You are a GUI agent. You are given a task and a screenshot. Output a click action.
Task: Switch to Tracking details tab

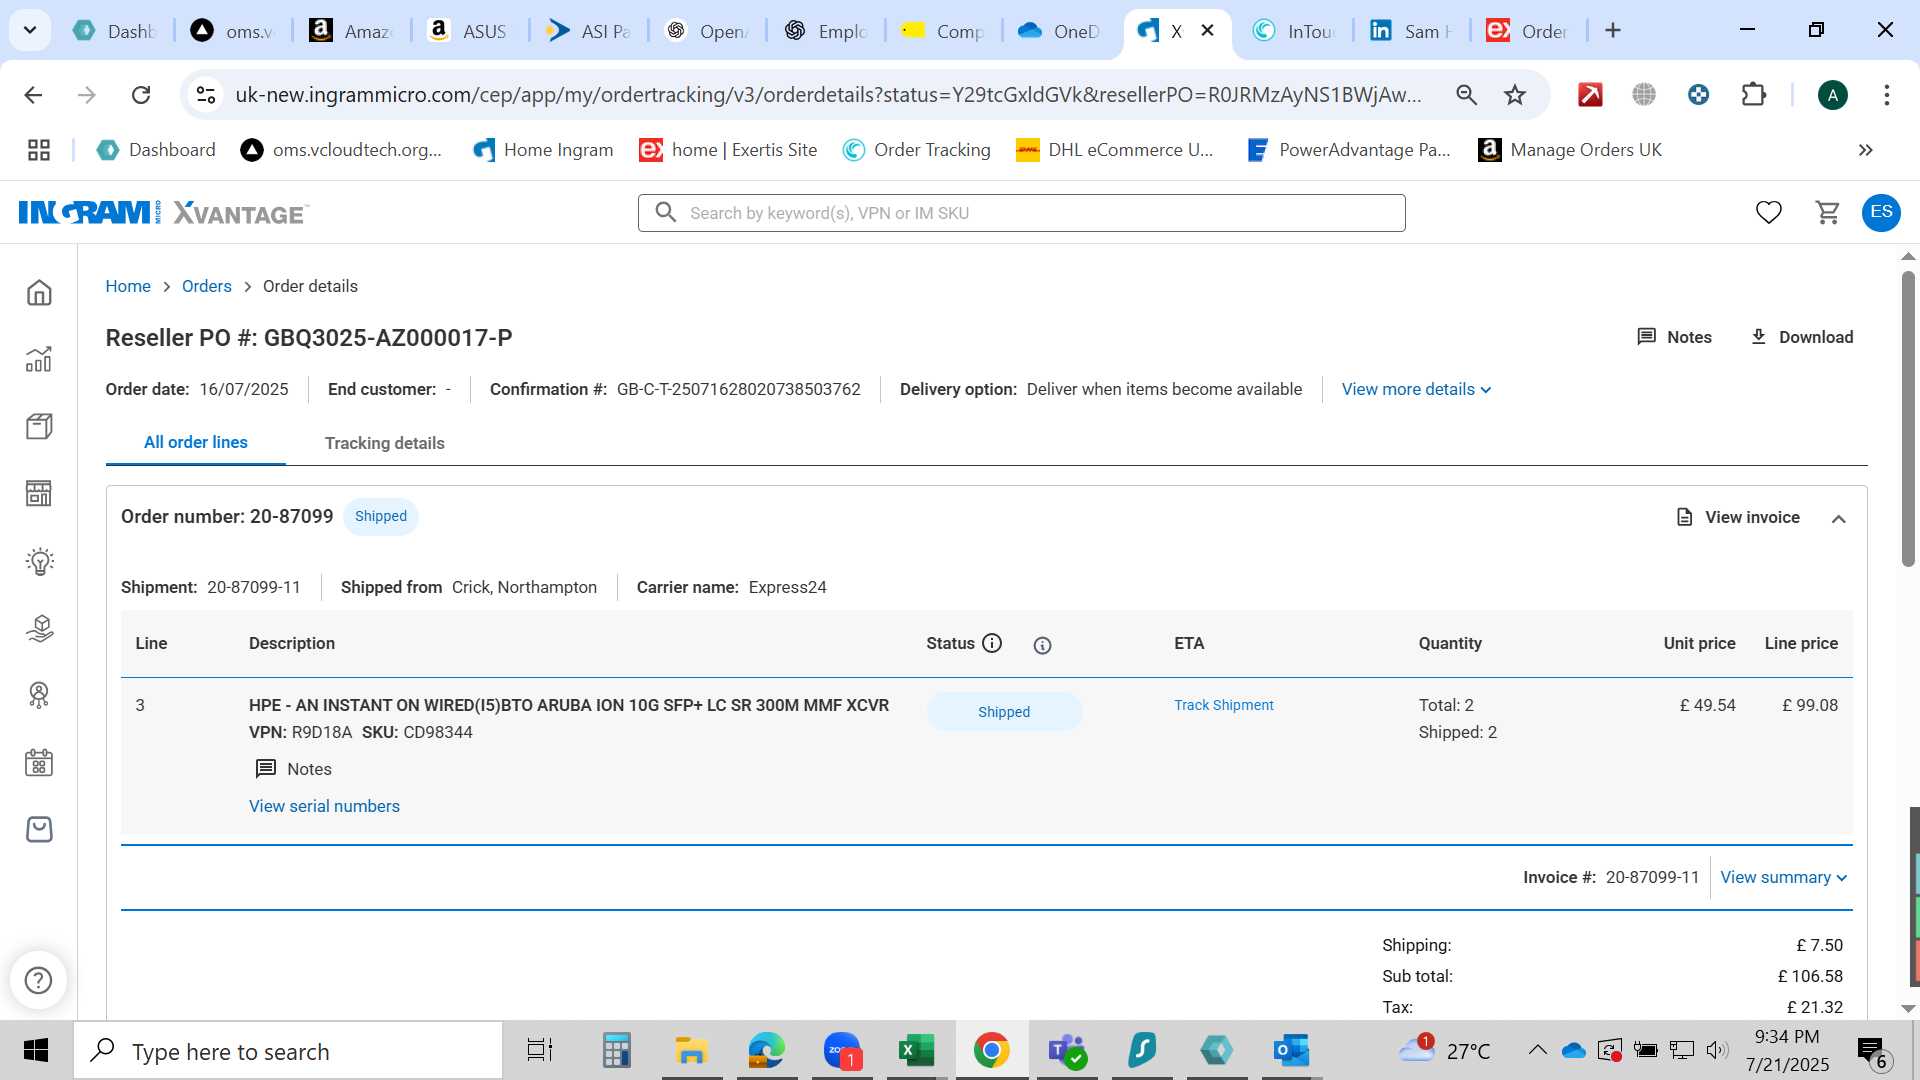[384, 443]
